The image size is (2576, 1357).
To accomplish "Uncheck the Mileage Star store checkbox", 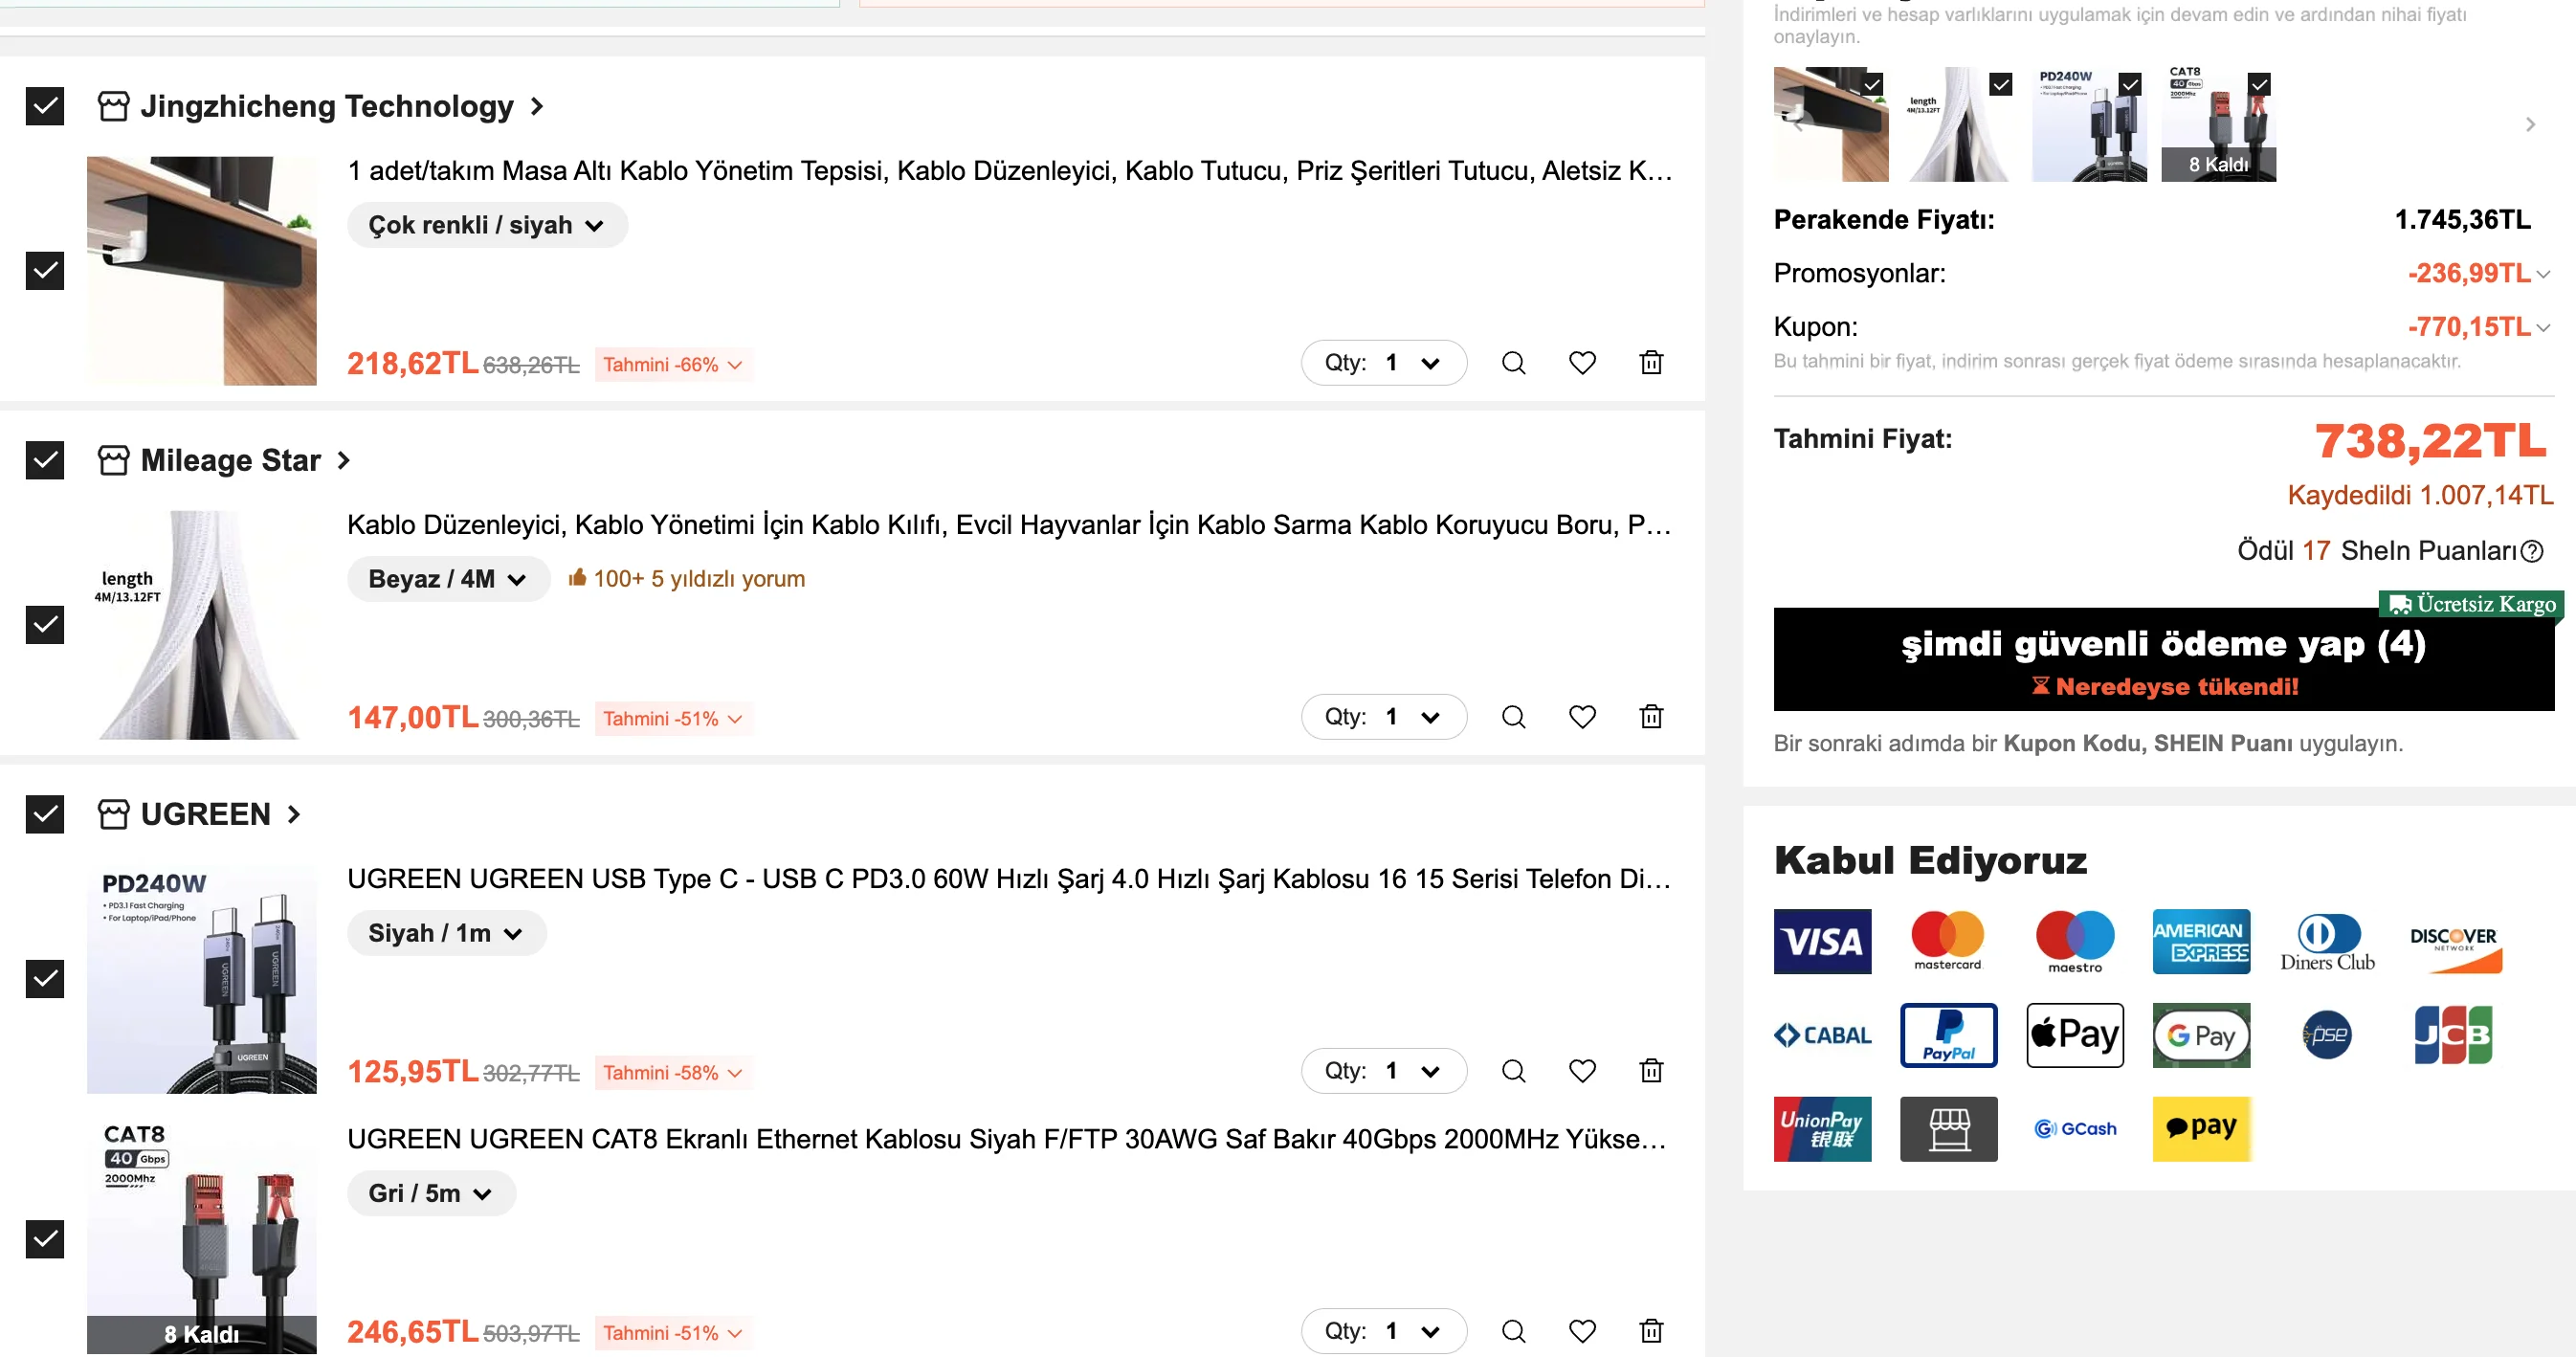I will pyautogui.click(x=44, y=460).
